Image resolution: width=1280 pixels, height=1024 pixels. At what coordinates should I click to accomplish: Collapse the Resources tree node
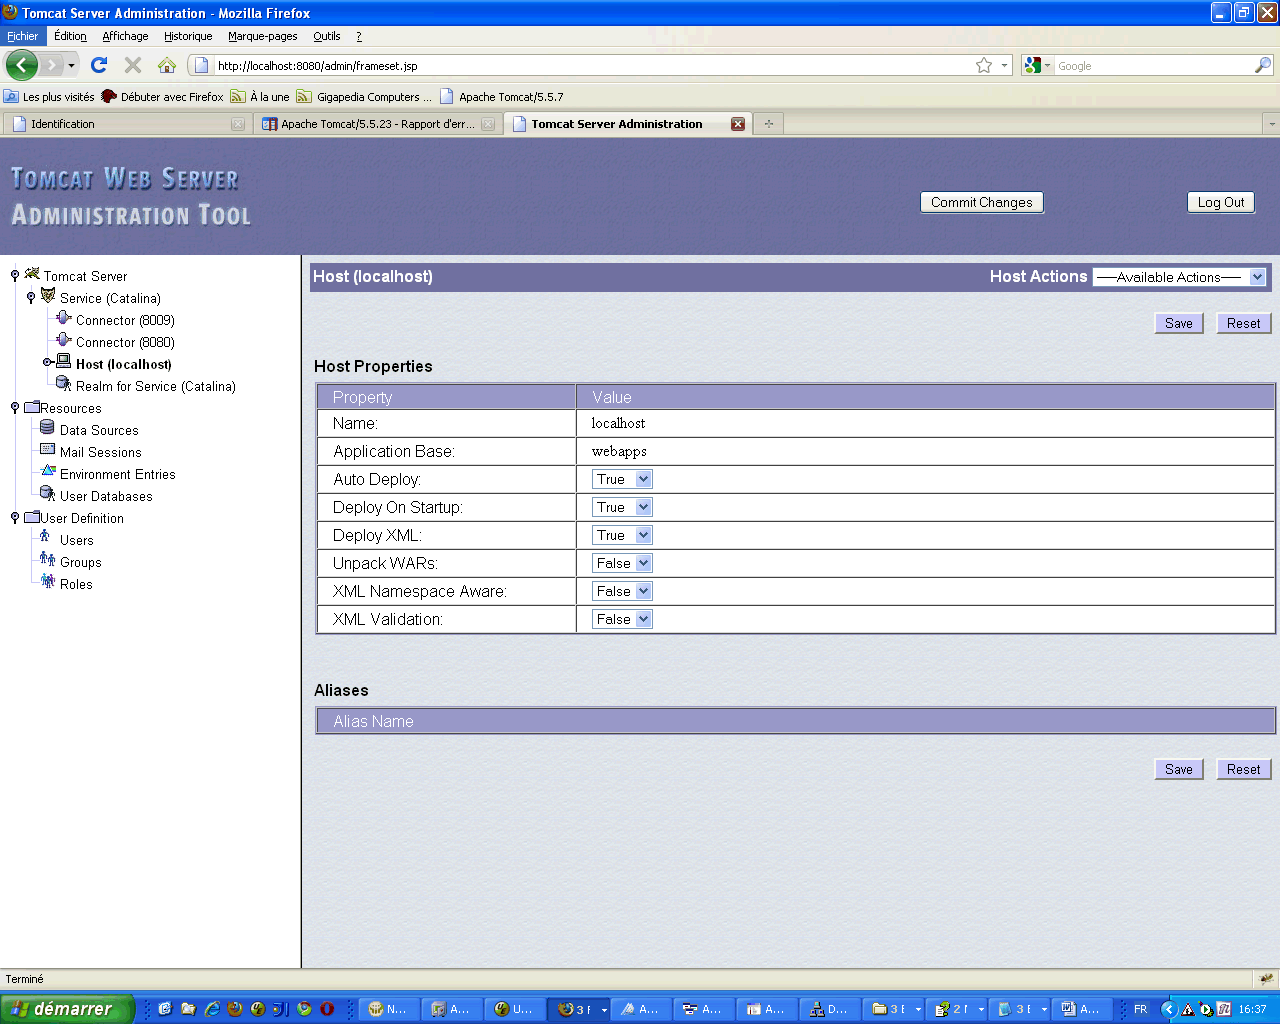tap(15, 408)
